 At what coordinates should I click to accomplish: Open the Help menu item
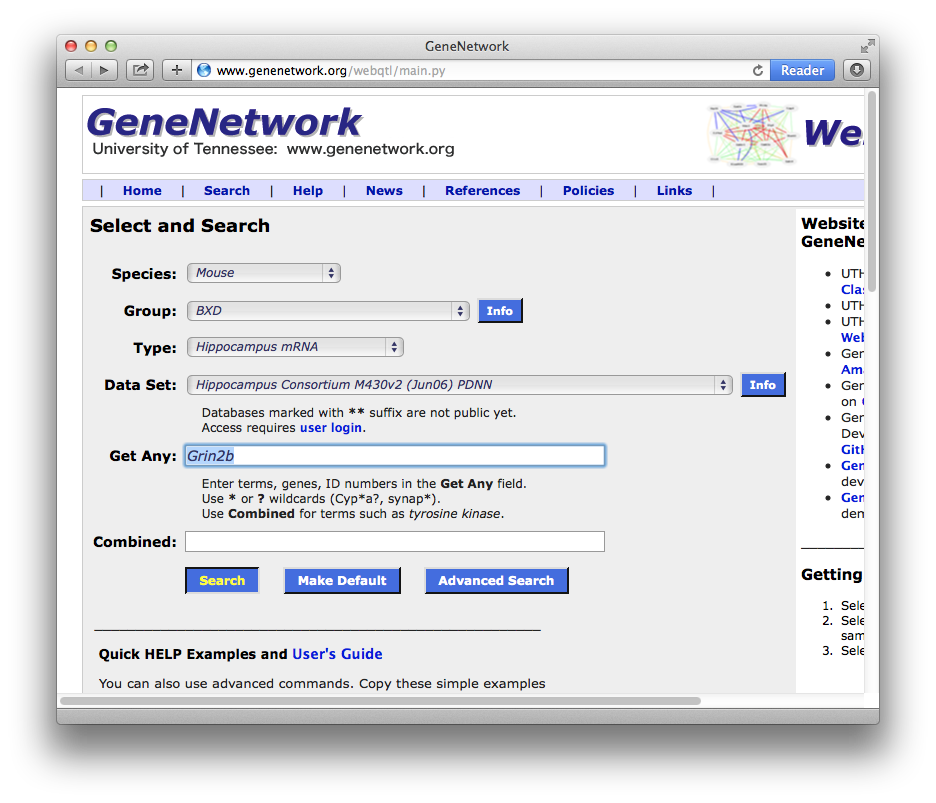click(x=308, y=191)
